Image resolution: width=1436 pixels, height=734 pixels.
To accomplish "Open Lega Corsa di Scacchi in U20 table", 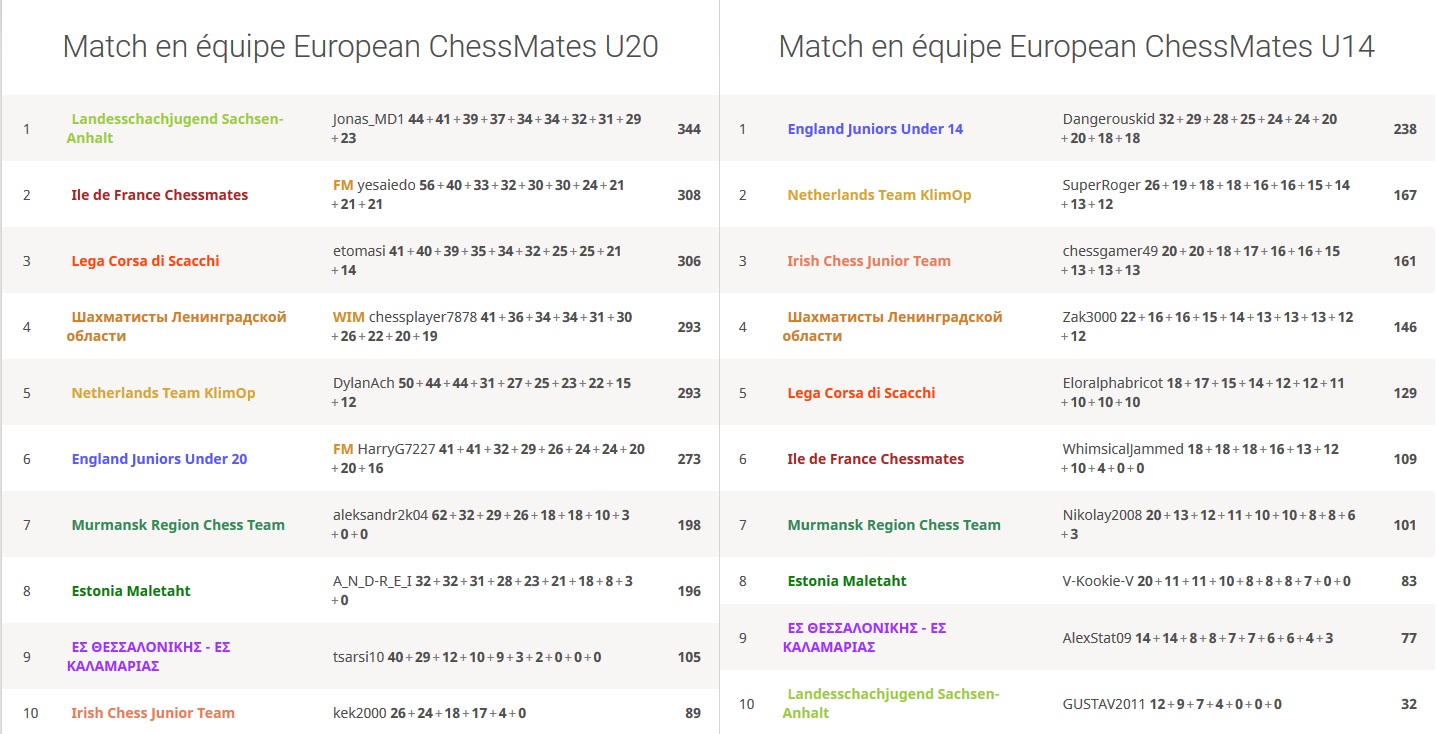I will coord(145,261).
